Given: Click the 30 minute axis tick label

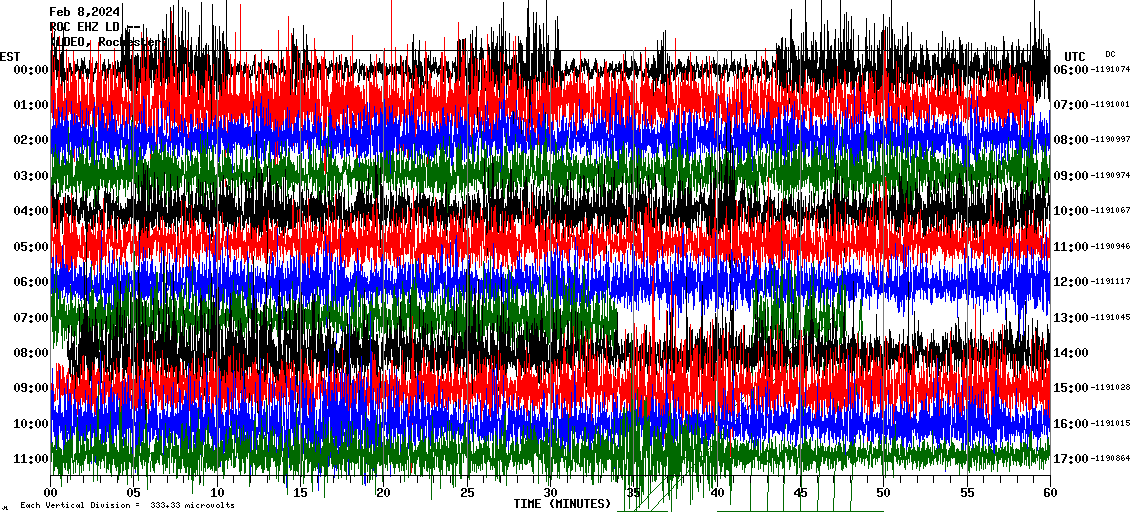Looking at the screenshot, I should (x=551, y=493).
